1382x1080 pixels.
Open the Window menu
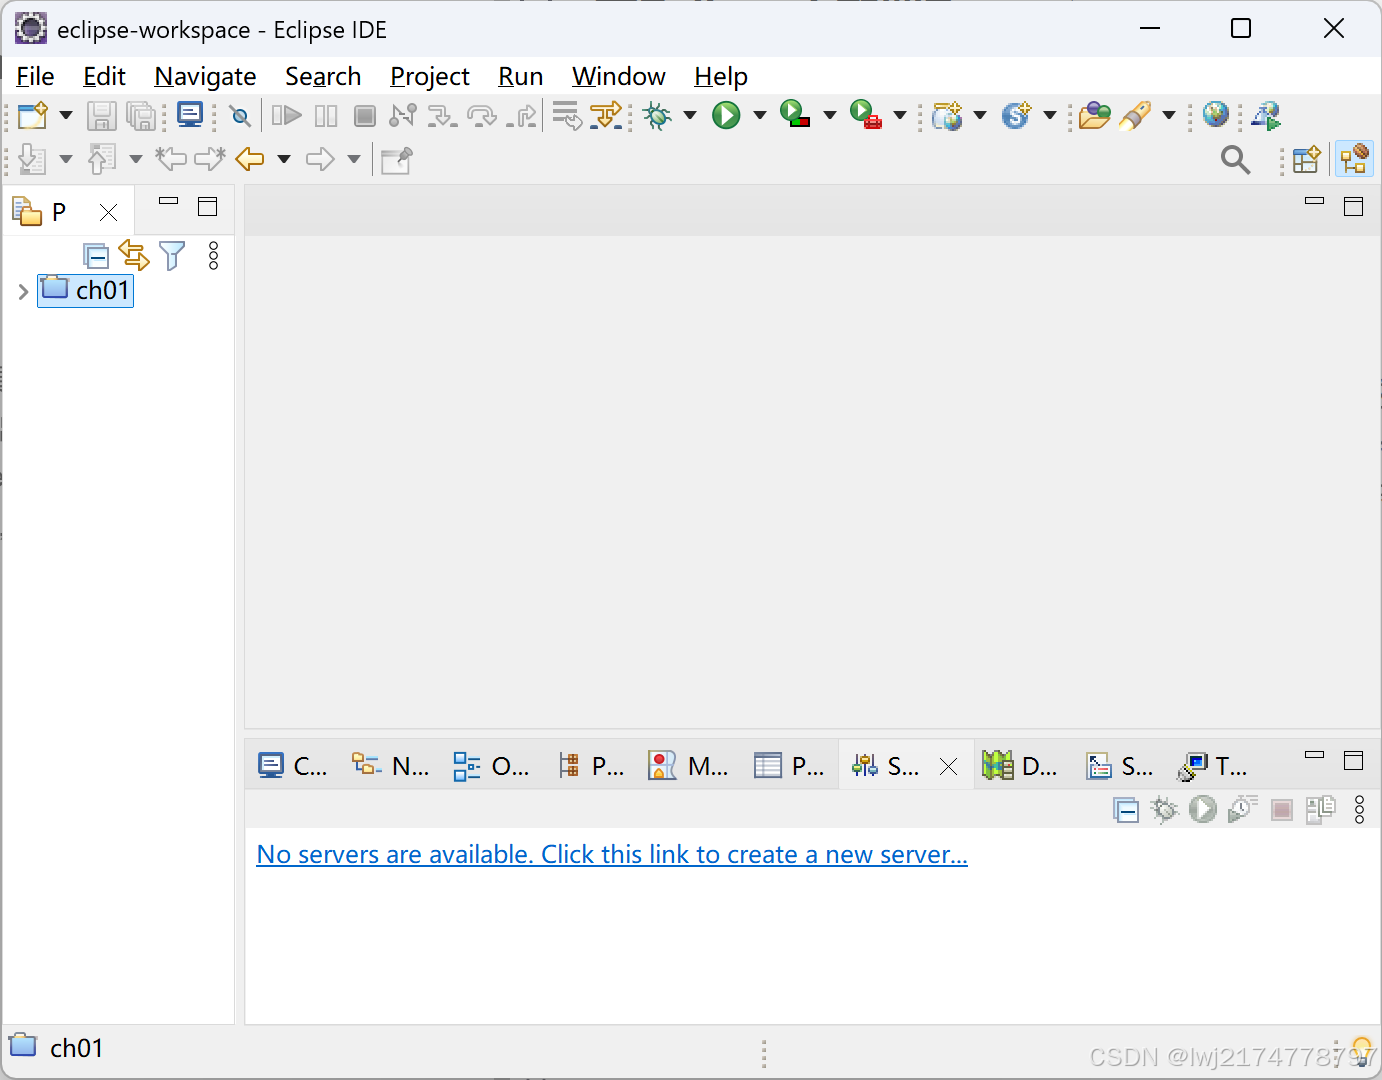(x=619, y=77)
